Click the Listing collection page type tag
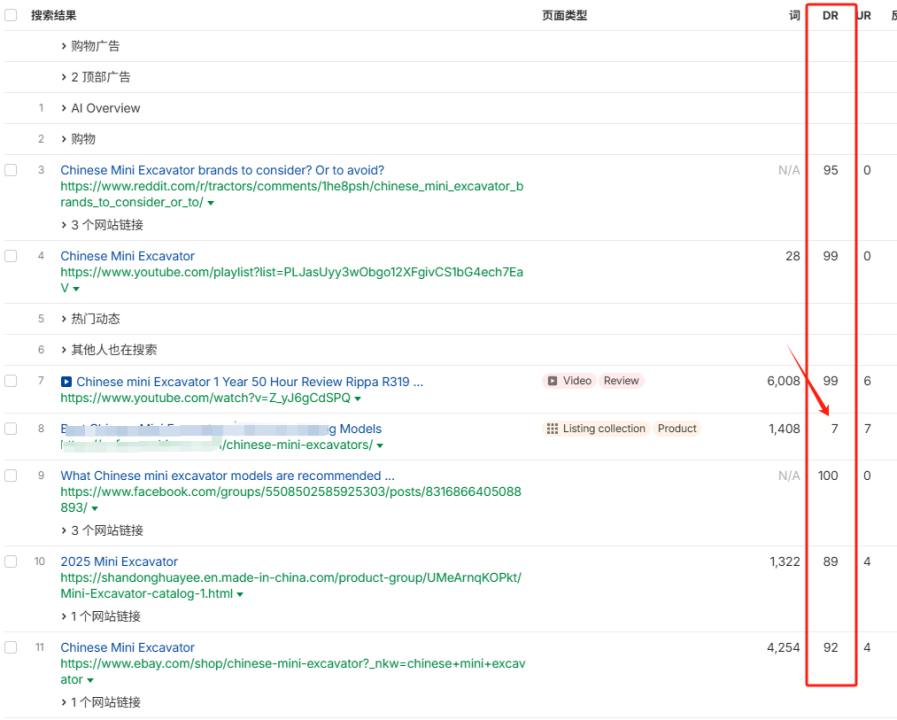The width and height of the screenshot is (897, 720). point(596,429)
